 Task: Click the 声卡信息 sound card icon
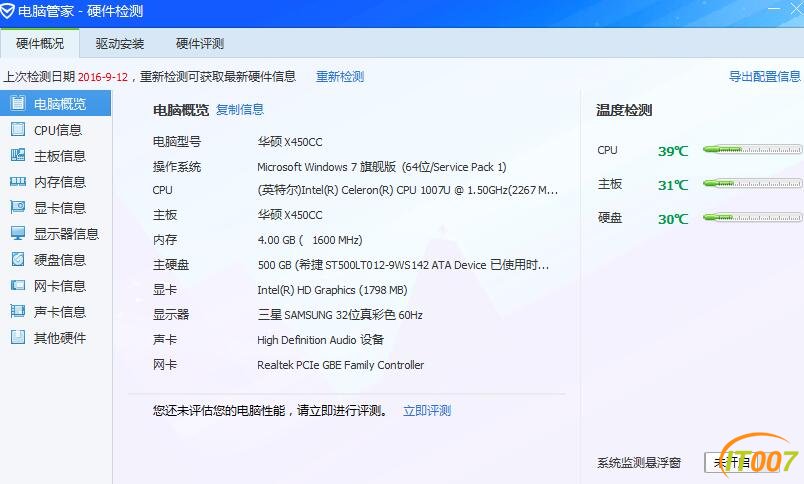[x=17, y=311]
